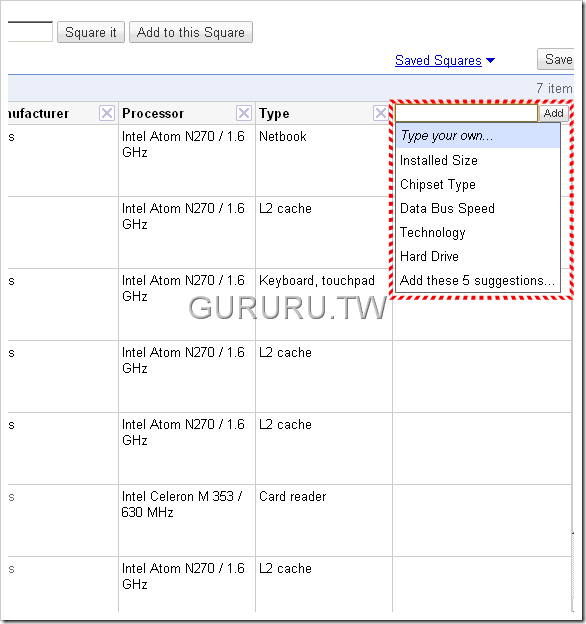Remove the Type column with its X icon
The width and height of the screenshot is (586, 624).
pos(380,113)
